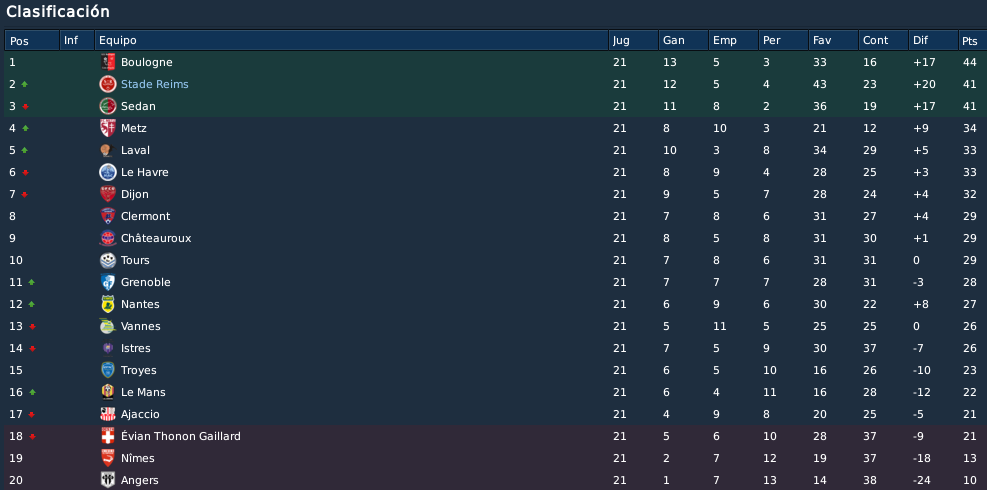This screenshot has width=987, height=490.
Task: Click the Stade Reims club badge
Action: (x=108, y=84)
